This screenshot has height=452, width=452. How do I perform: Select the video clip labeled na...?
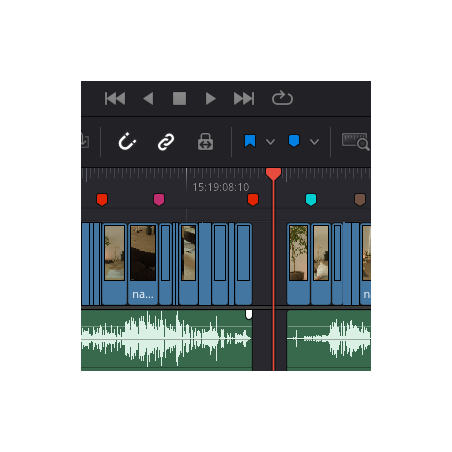pyautogui.click(x=143, y=264)
